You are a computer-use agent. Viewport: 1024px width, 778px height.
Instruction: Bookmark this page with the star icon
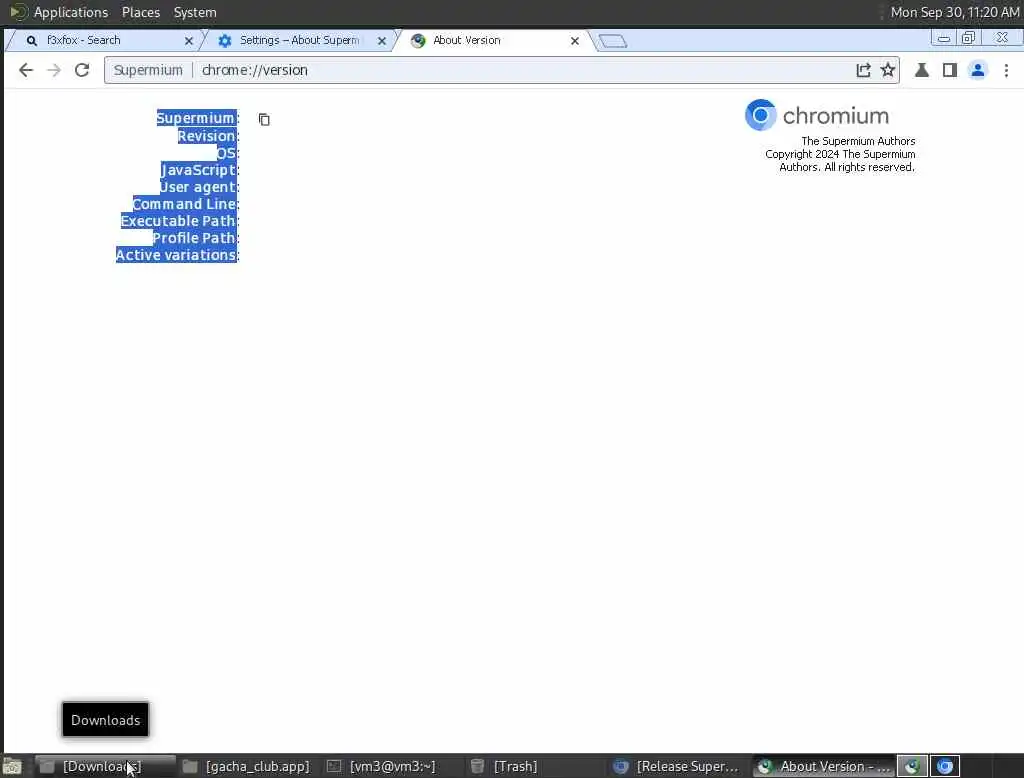click(x=888, y=70)
